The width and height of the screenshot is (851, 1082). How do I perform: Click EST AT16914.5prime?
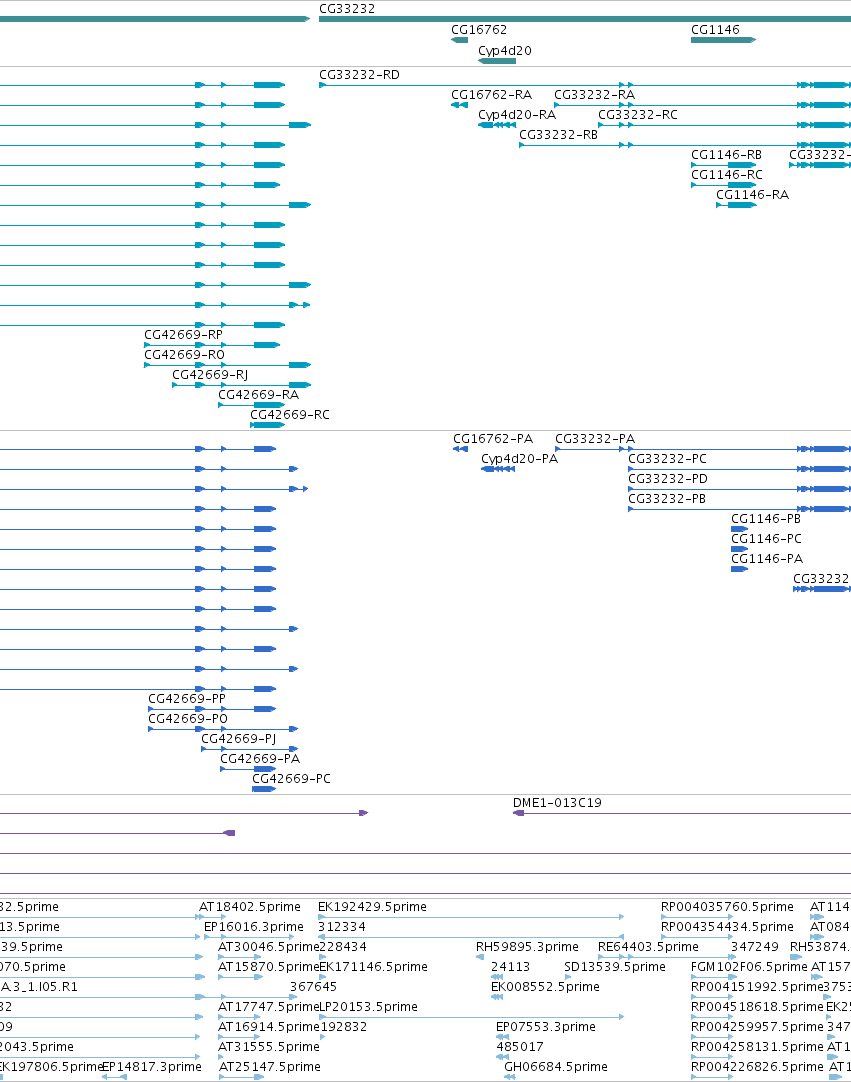tap(268, 1027)
